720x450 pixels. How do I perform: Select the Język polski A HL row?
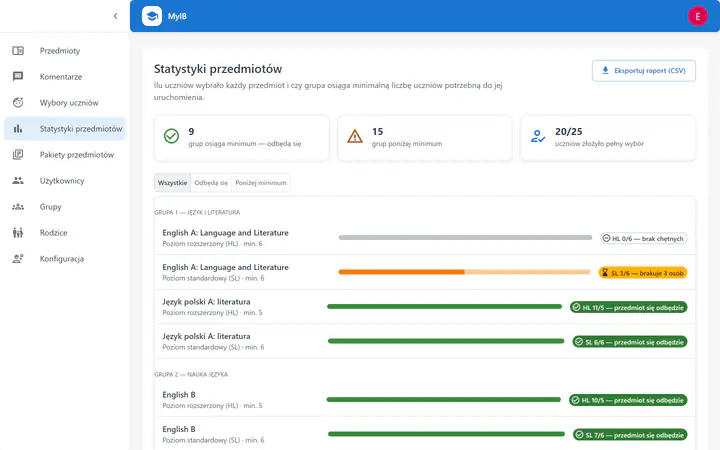[x=425, y=307]
